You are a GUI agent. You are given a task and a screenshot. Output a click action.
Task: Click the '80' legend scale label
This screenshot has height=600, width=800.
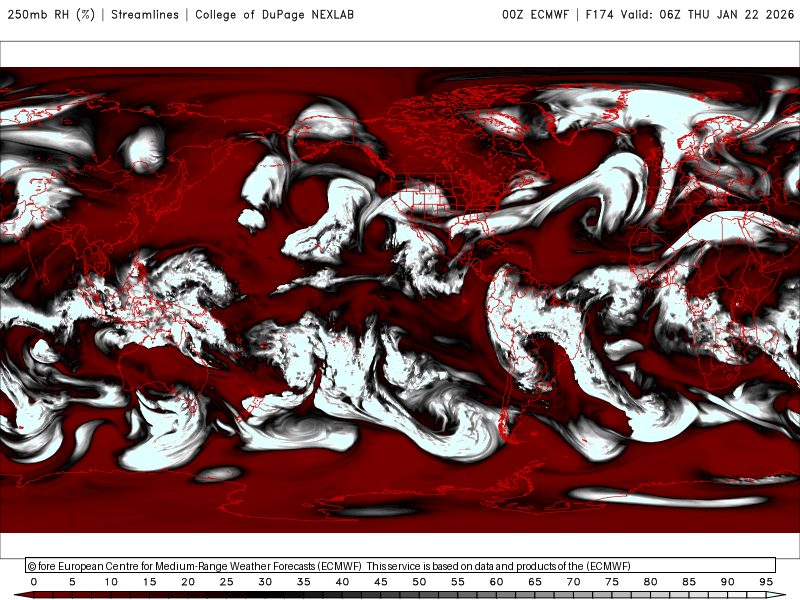pyautogui.click(x=651, y=582)
